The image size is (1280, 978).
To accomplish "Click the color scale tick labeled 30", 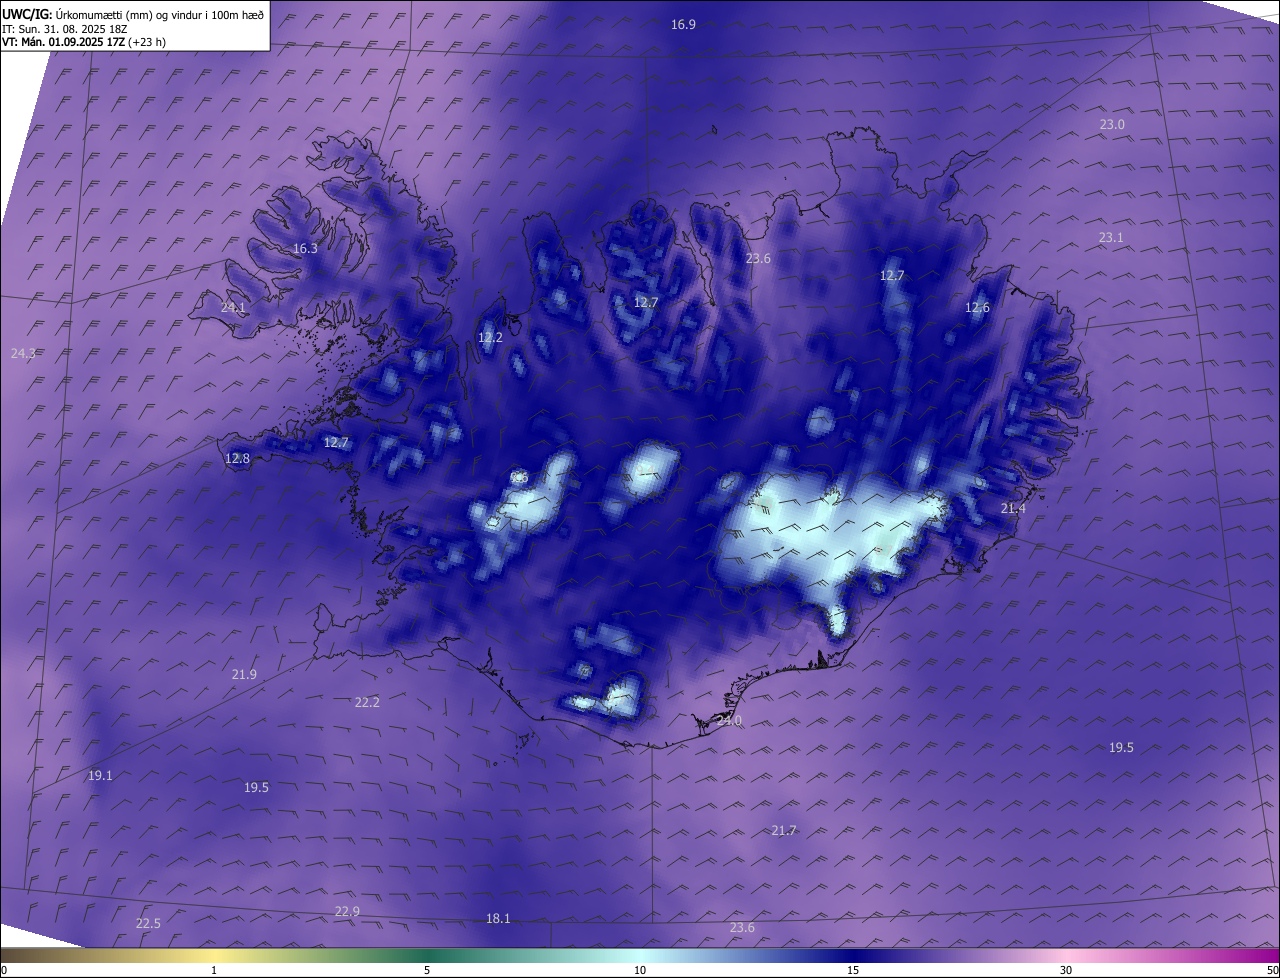I will (x=1066, y=970).
